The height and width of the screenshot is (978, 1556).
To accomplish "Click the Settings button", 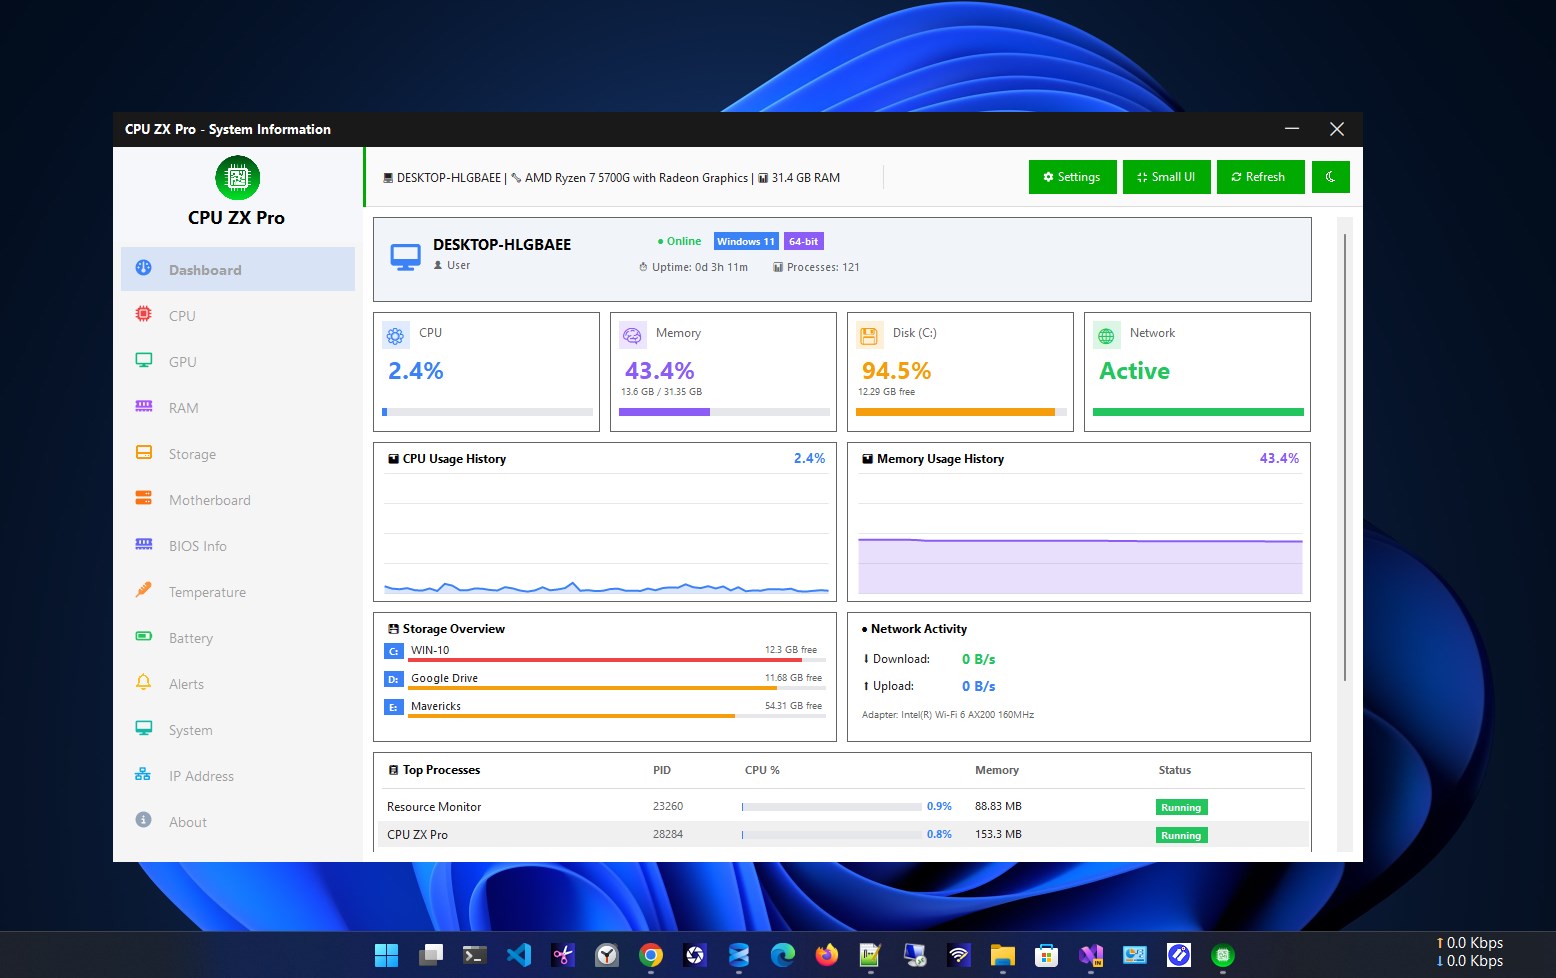I will coord(1072,177).
